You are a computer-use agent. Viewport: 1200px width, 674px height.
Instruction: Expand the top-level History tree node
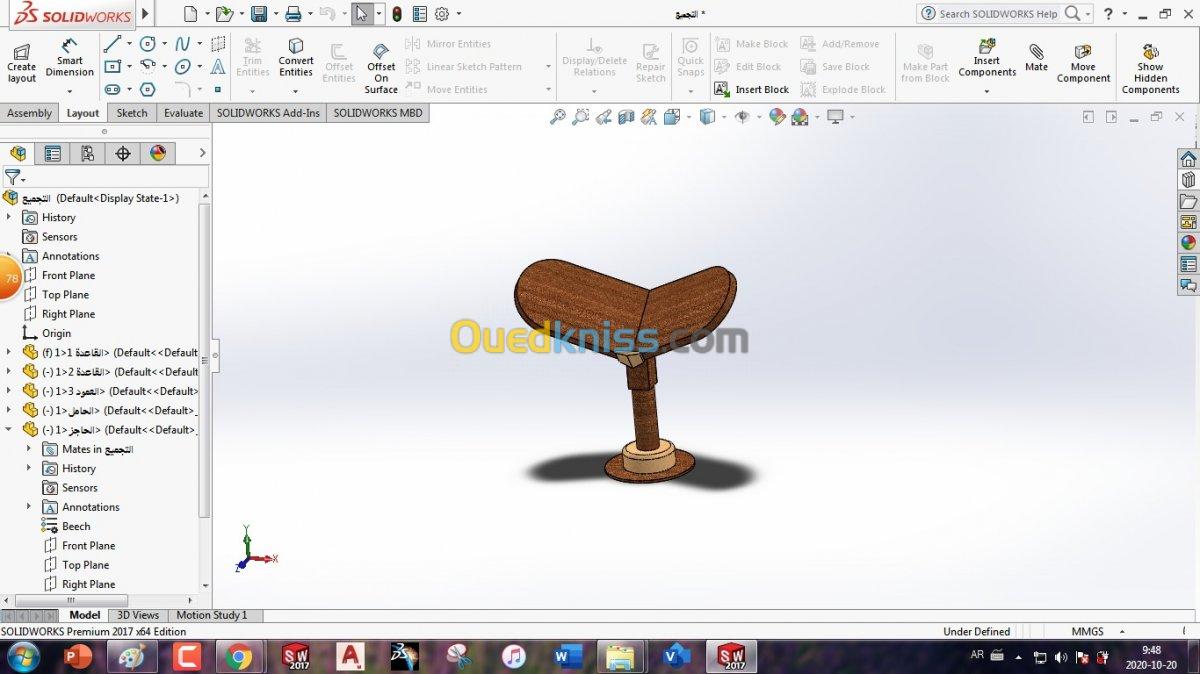click(x=9, y=217)
